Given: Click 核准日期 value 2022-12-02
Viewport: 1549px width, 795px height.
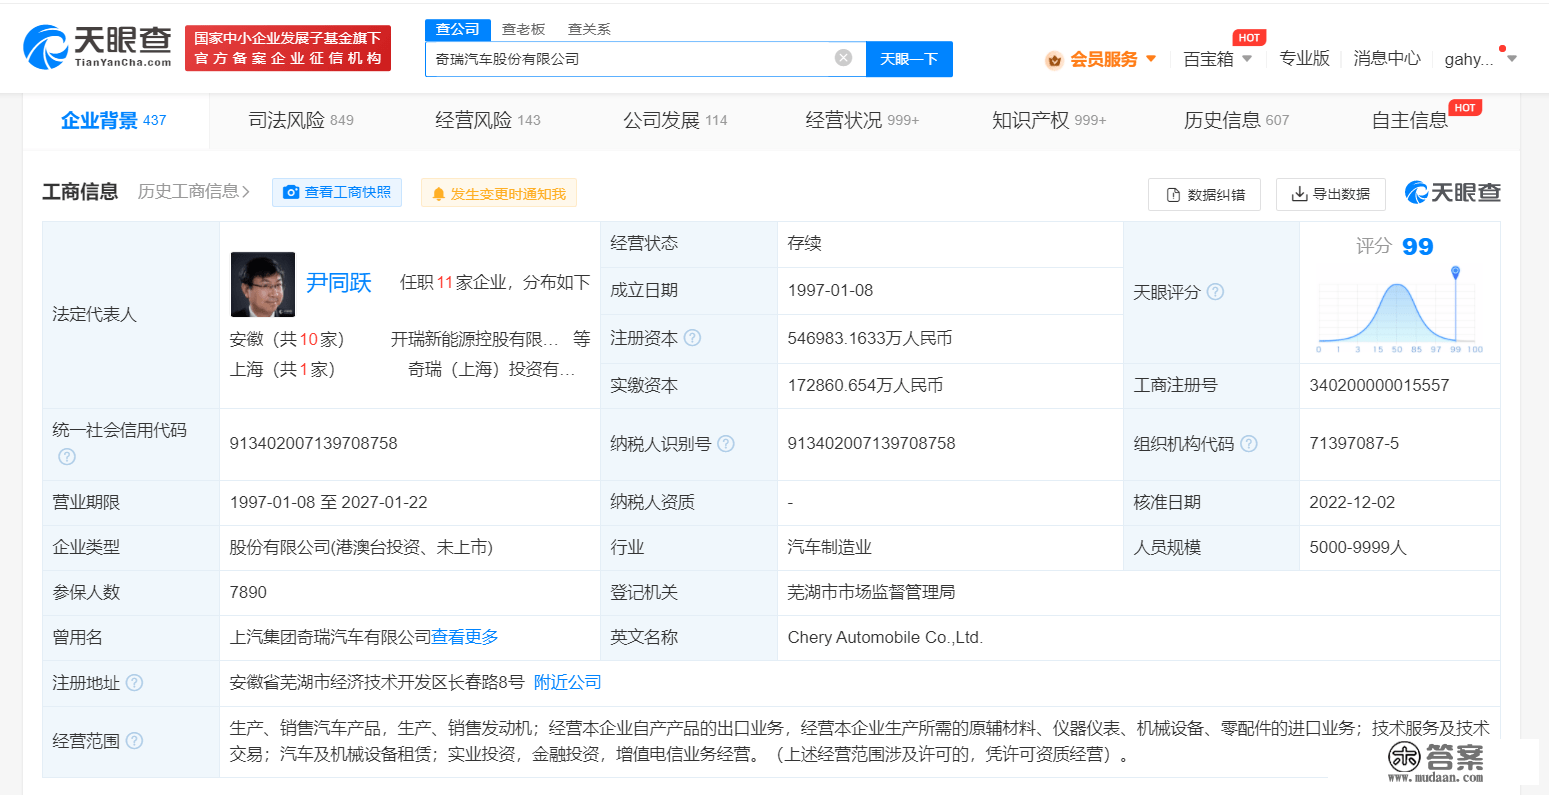Looking at the screenshot, I should click(x=1352, y=502).
